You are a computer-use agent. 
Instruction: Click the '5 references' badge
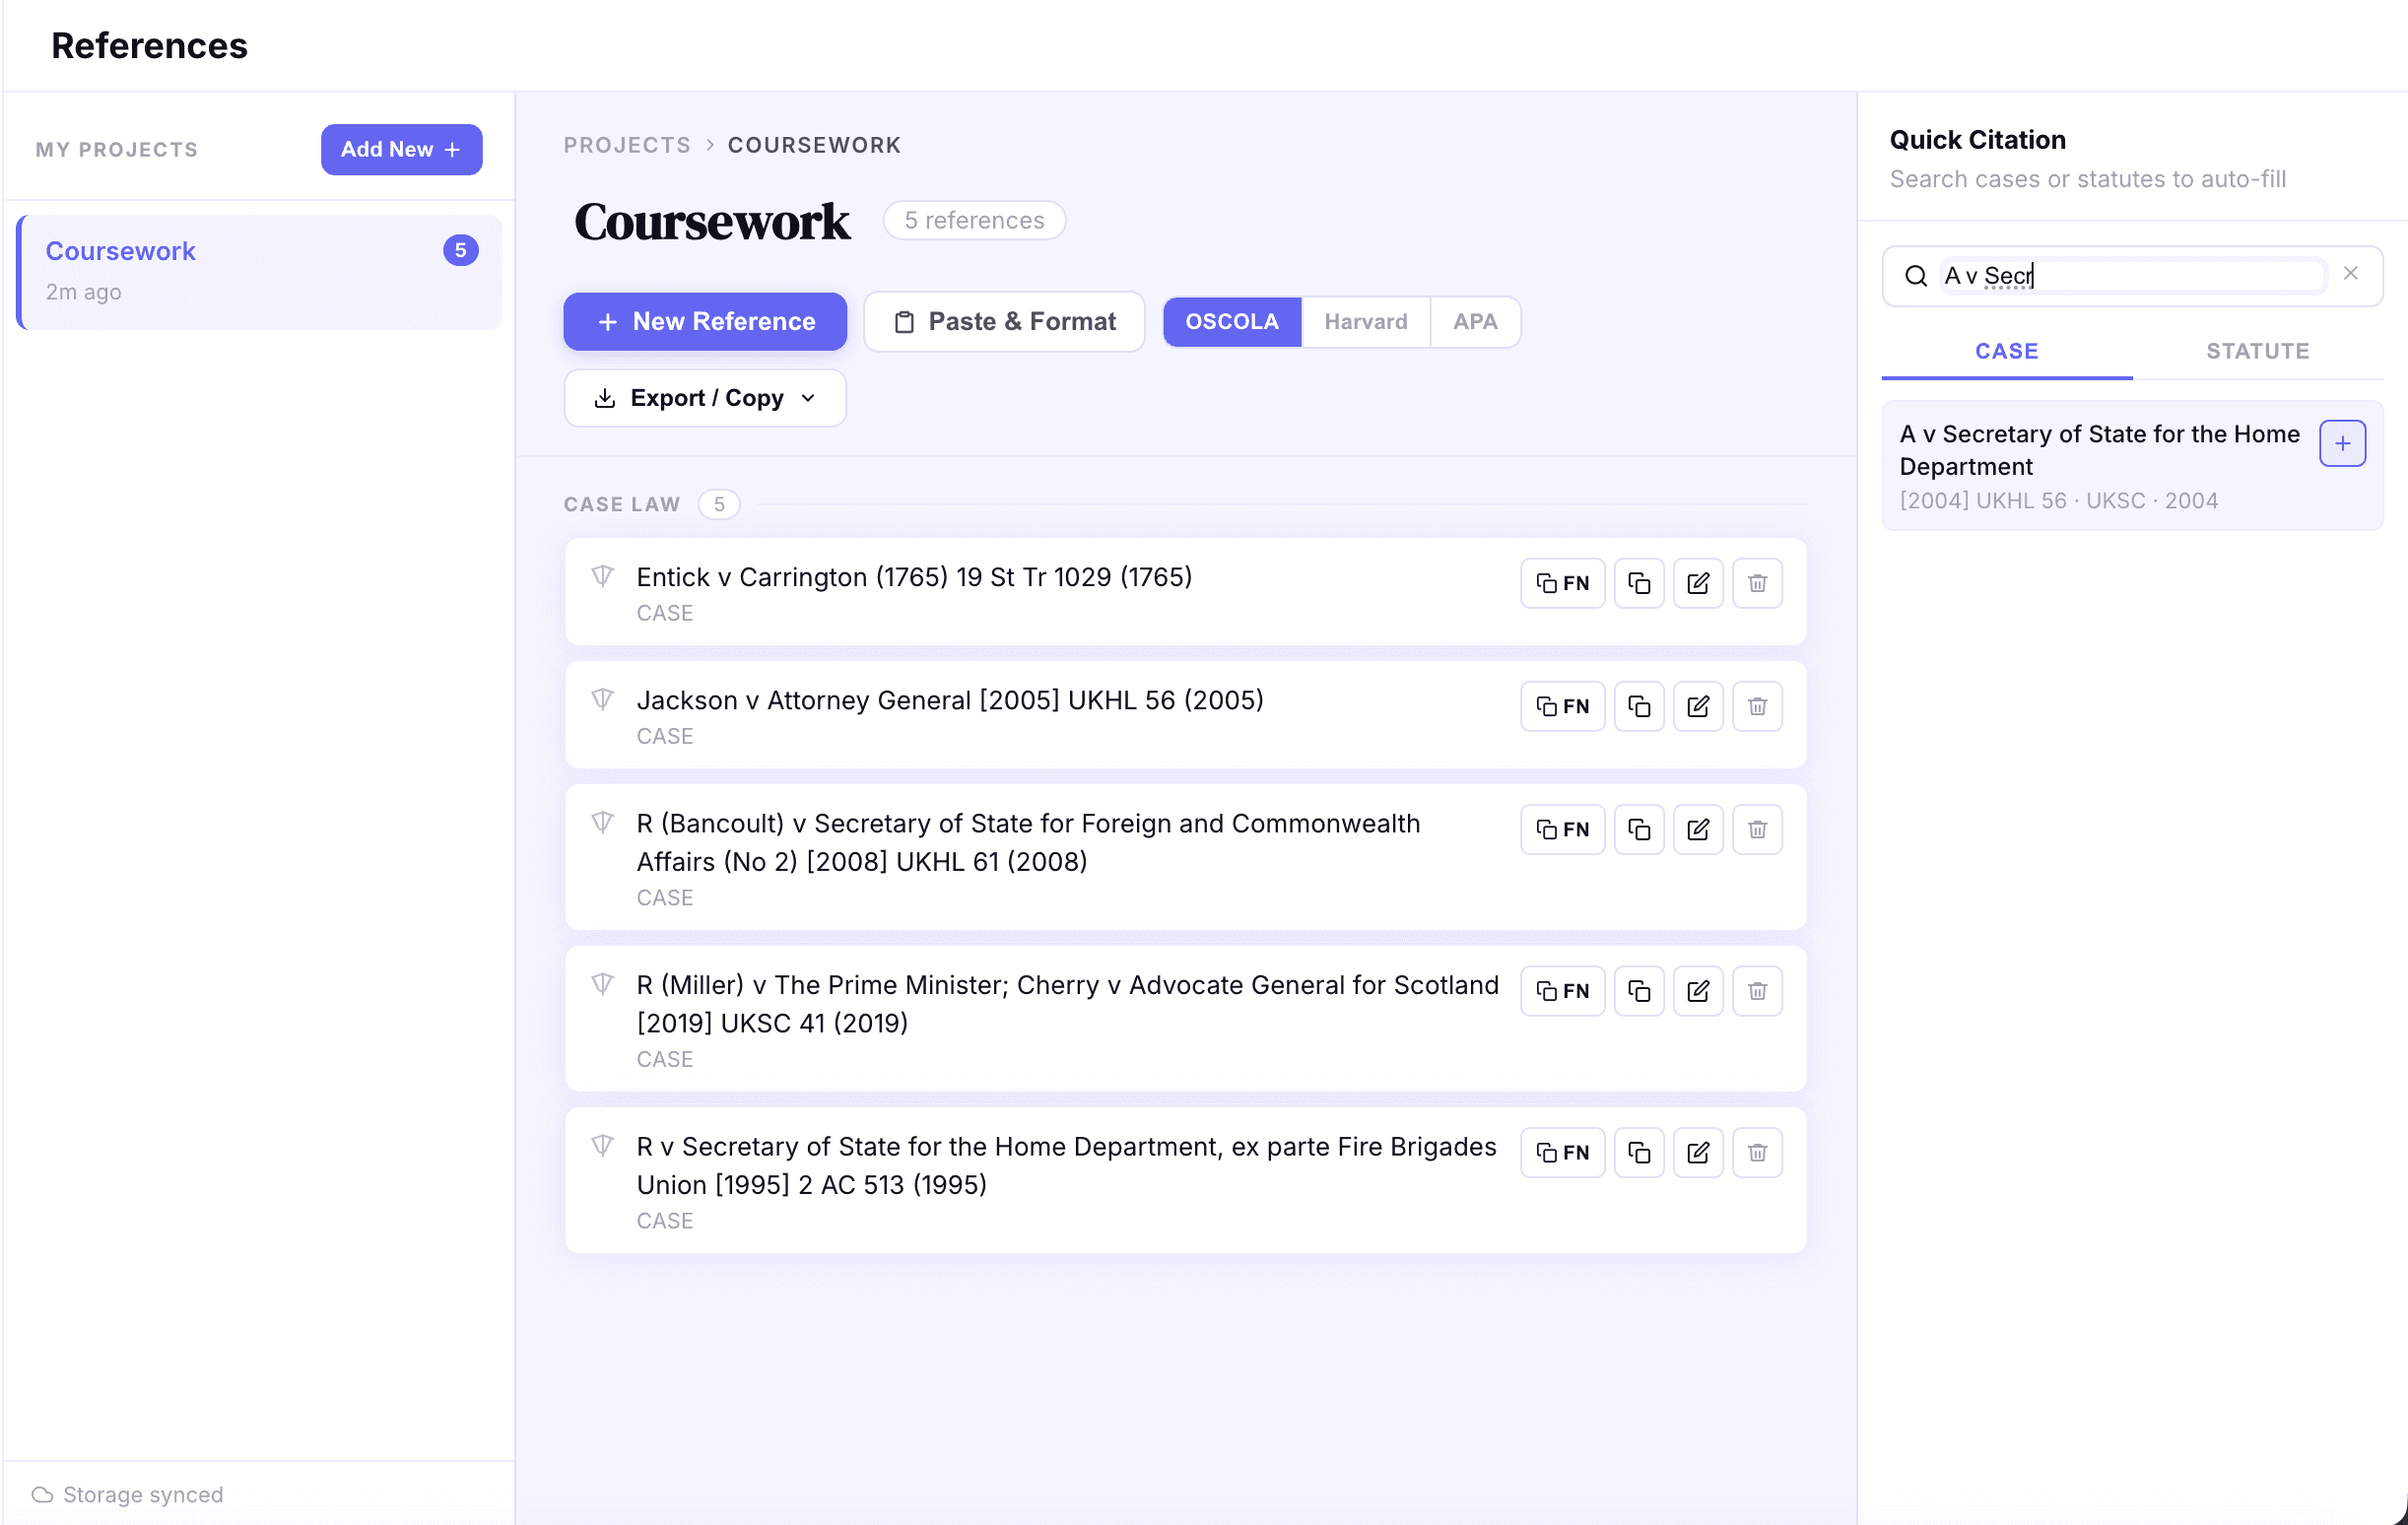pyautogui.click(x=974, y=220)
